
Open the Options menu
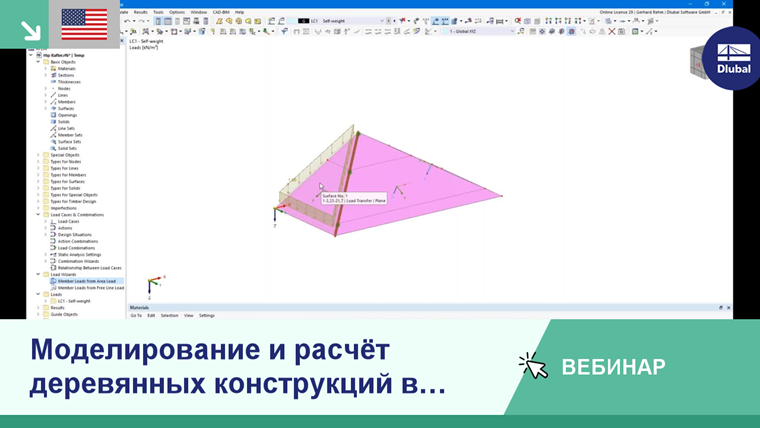[x=177, y=12]
